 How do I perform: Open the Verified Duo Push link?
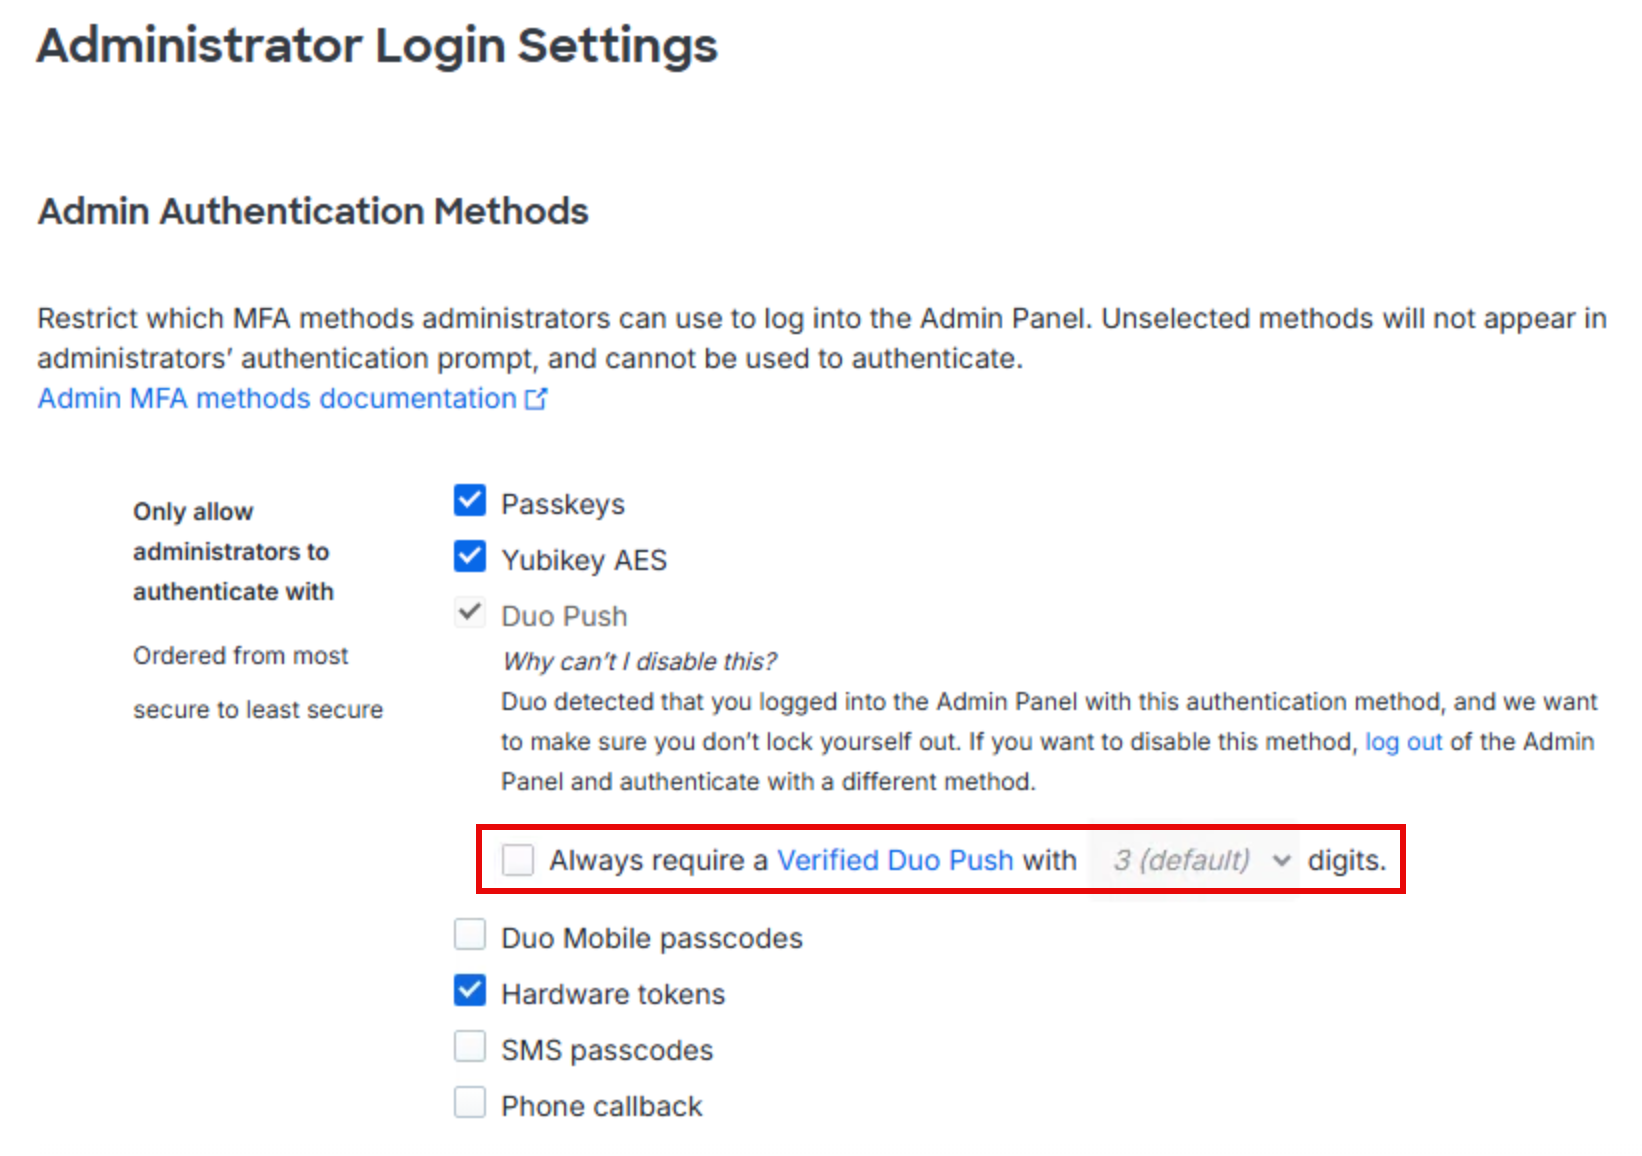(895, 860)
